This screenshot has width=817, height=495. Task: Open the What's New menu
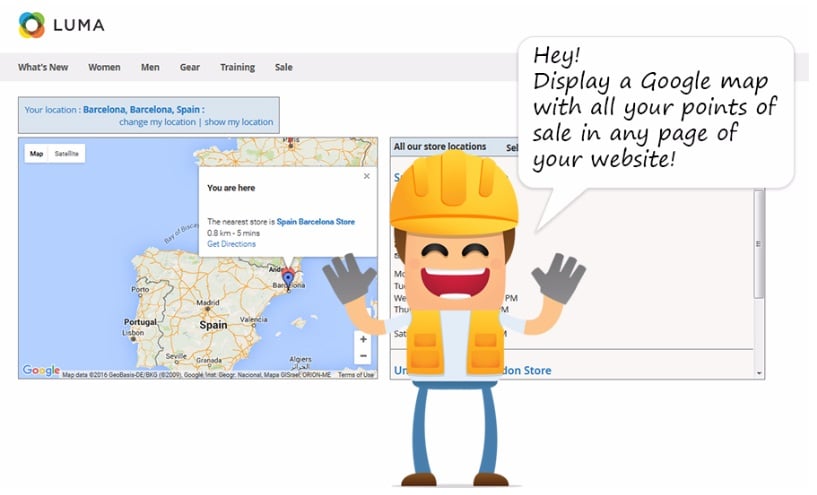(x=43, y=67)
